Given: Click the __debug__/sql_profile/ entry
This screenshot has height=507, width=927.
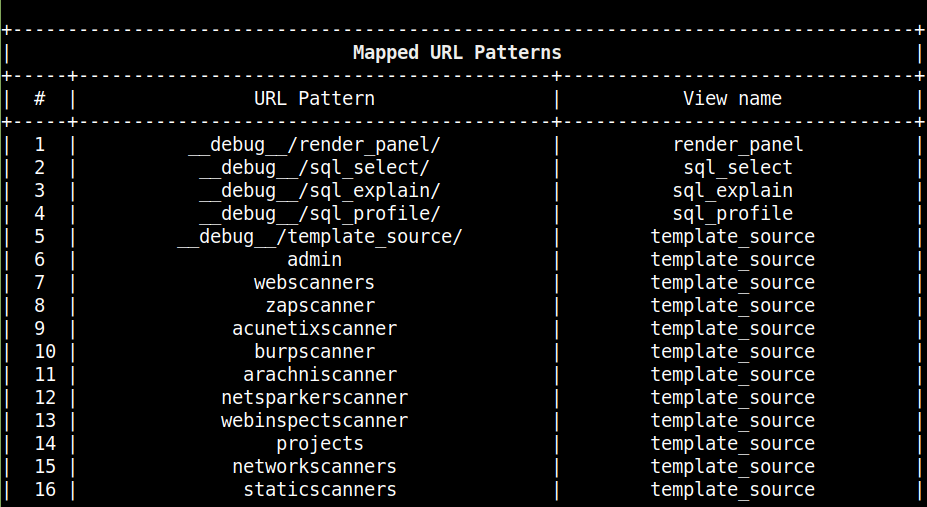Looking at the screenshot, I should pyautogui.click(x=320, y=214).
